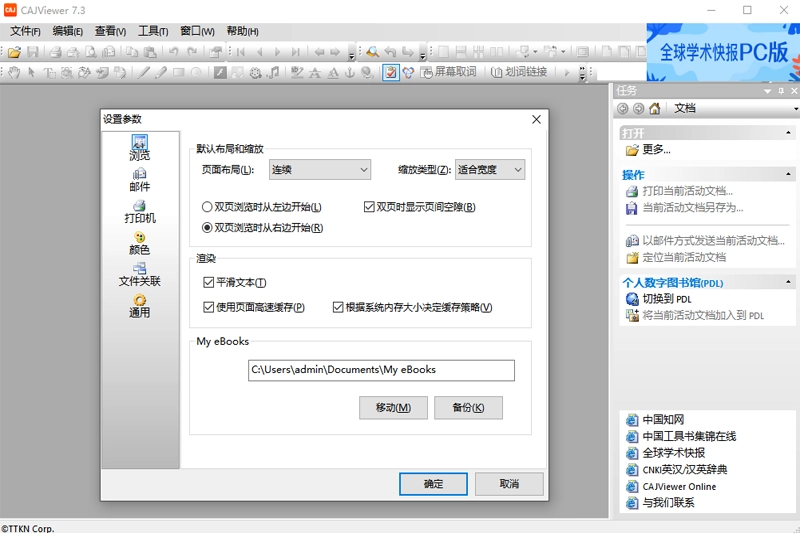Select 双页浏览时从左边开始 radio button

pos(207,207)
